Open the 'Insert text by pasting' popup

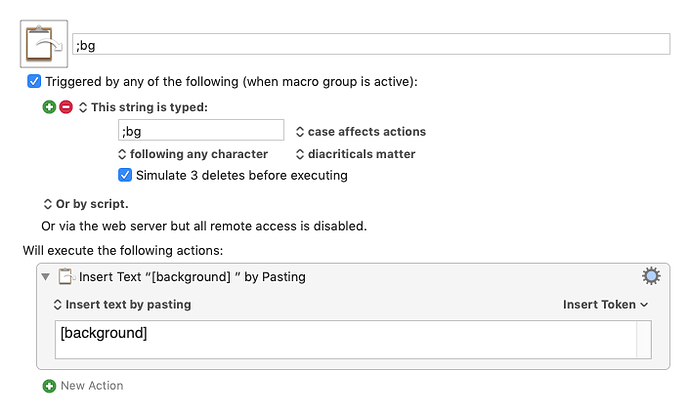click(x=122, y=304)
